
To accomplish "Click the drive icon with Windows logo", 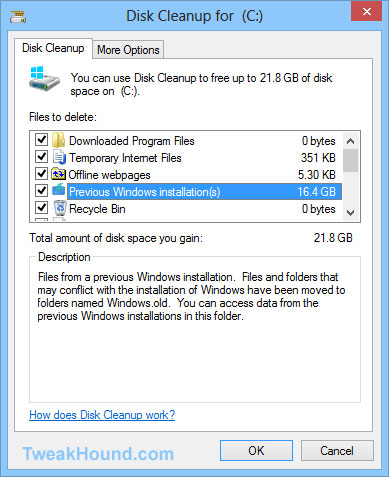I will click(x=44, y=80).
